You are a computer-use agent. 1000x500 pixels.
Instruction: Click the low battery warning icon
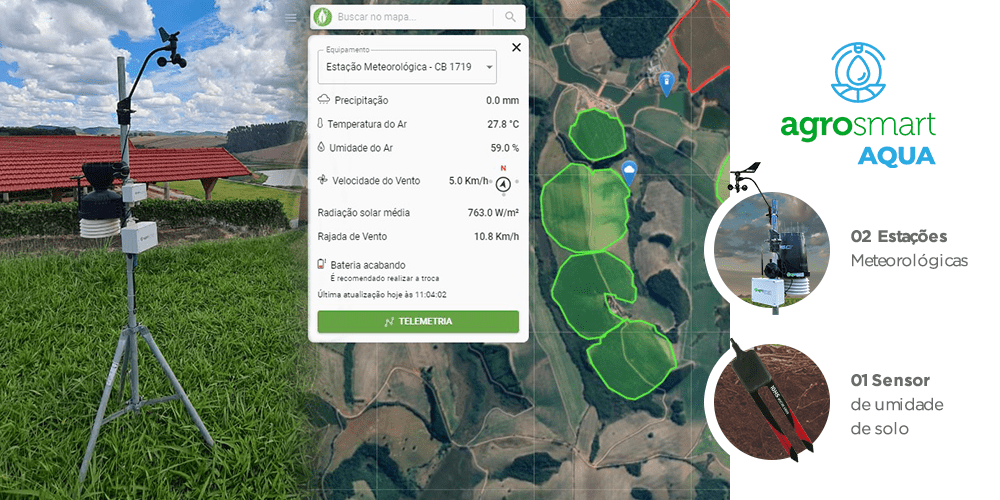(x=321, y=264)
